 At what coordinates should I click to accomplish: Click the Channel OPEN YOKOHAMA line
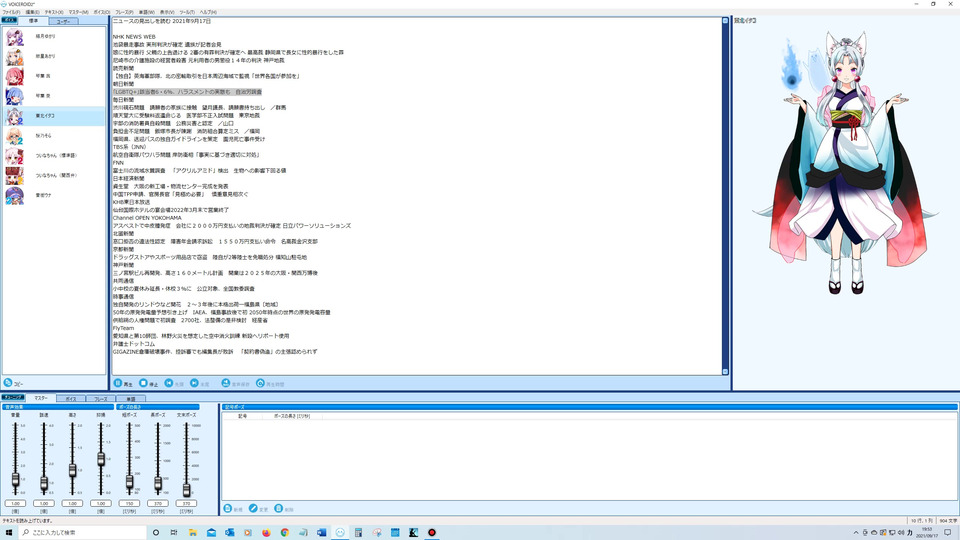click(x=147, y=218)
